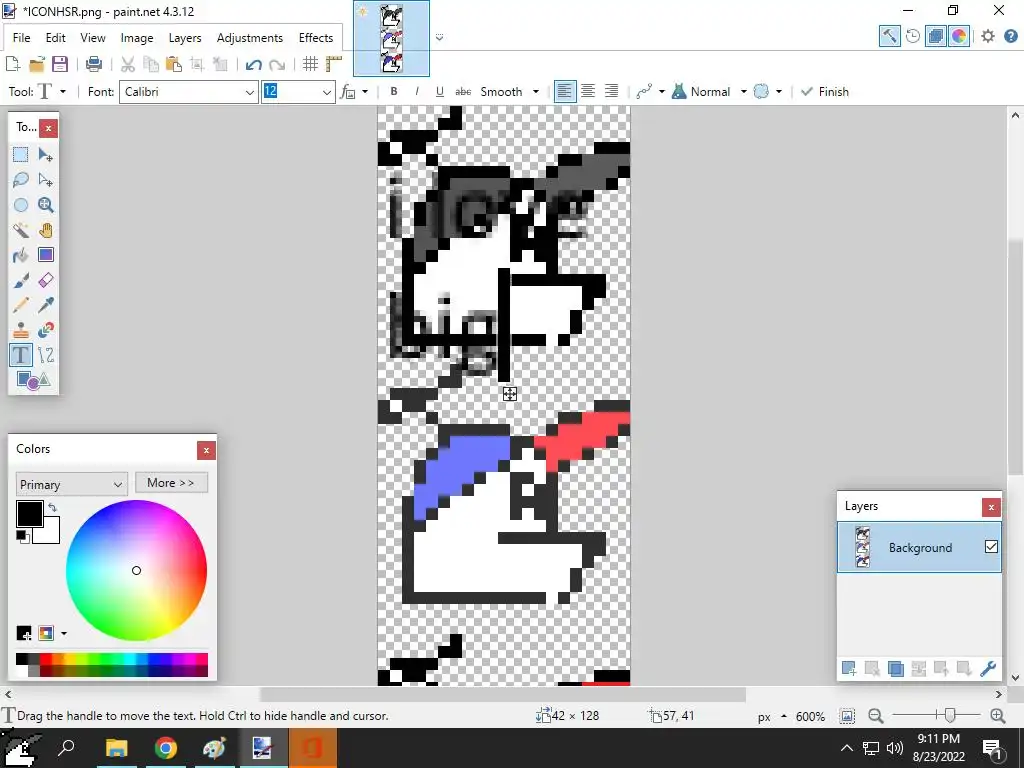Open the font size dropdown
The image size is (1024, 768).
click(x=327, y=92)
